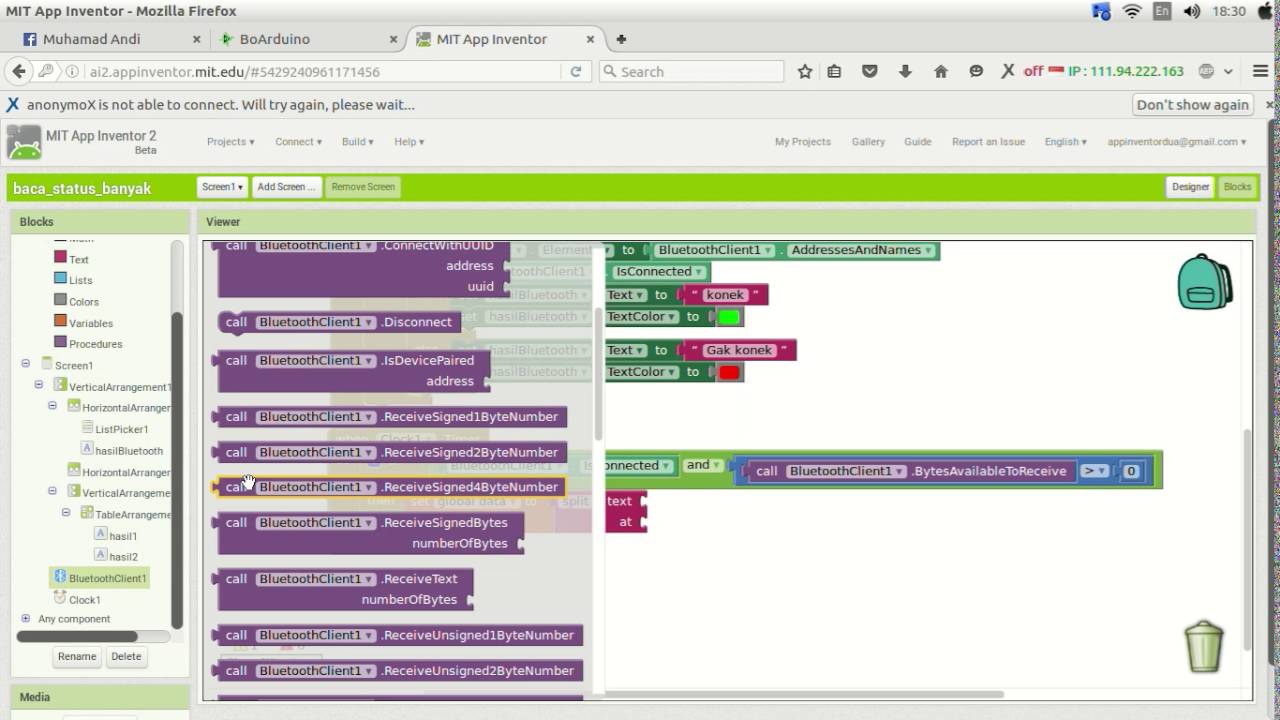Click the anonymoX X icon in the toolbar
The height and width of the screenshot is (720, 1280).
coord(1008,71)
